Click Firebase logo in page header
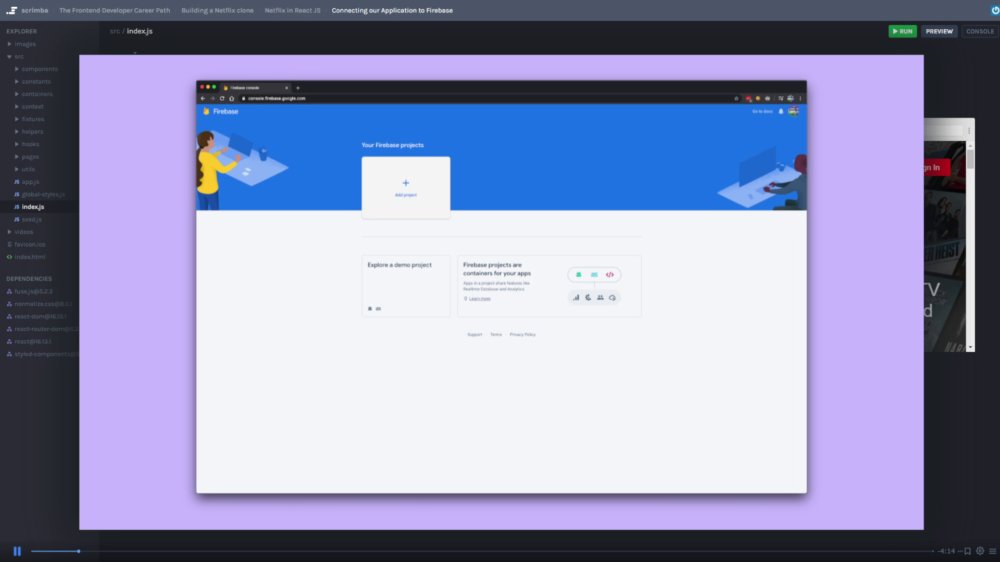The image size is (1000, 562). point(221,111)
